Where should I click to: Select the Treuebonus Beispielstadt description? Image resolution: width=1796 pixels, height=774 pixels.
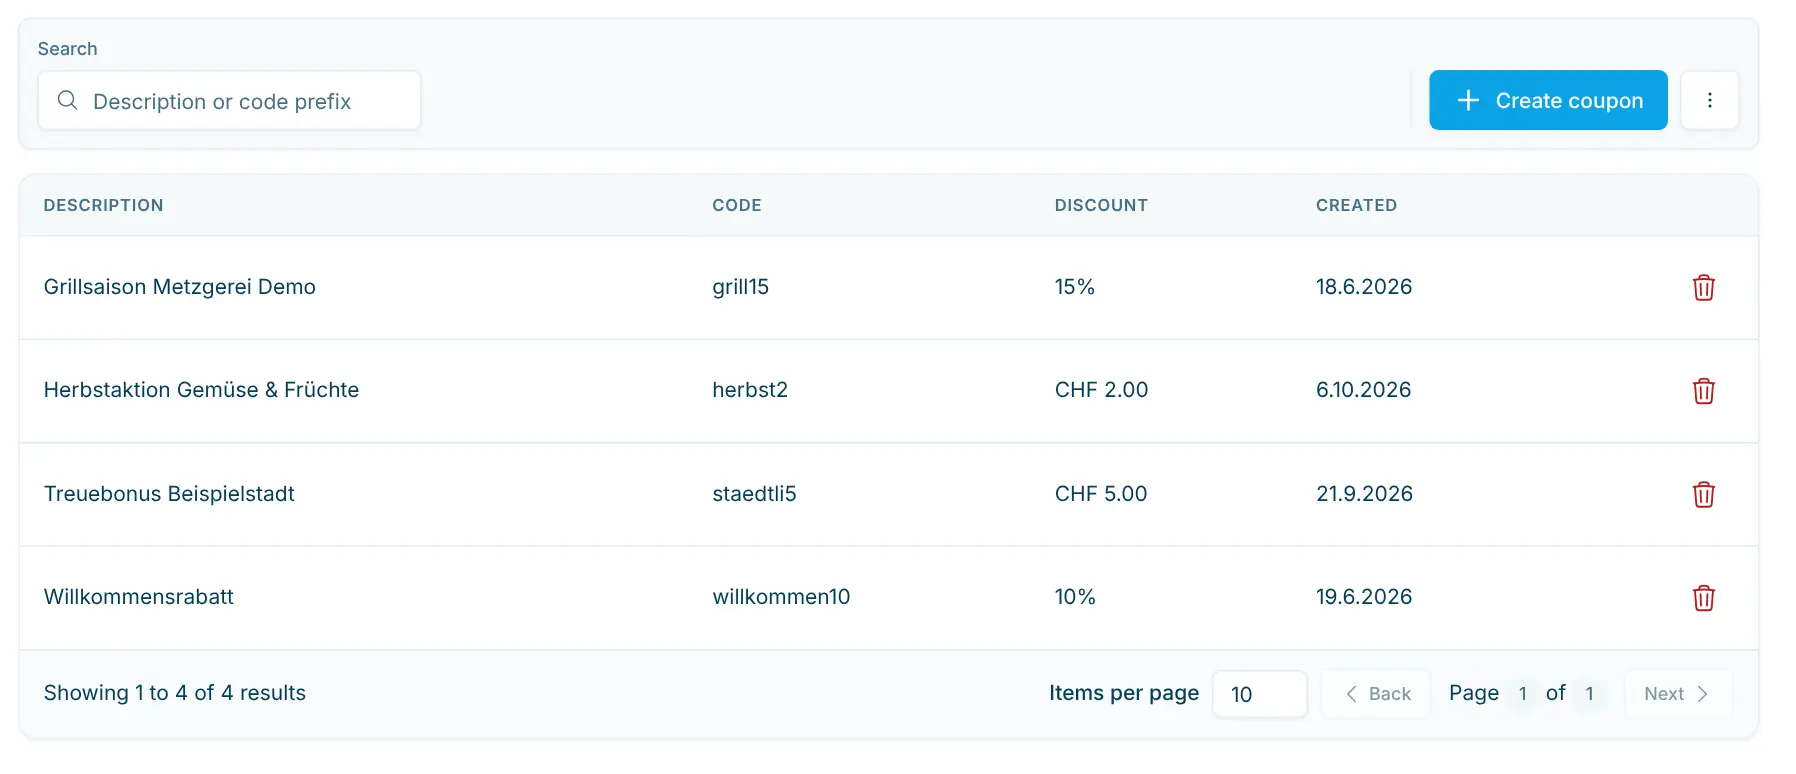coord(169,494)
